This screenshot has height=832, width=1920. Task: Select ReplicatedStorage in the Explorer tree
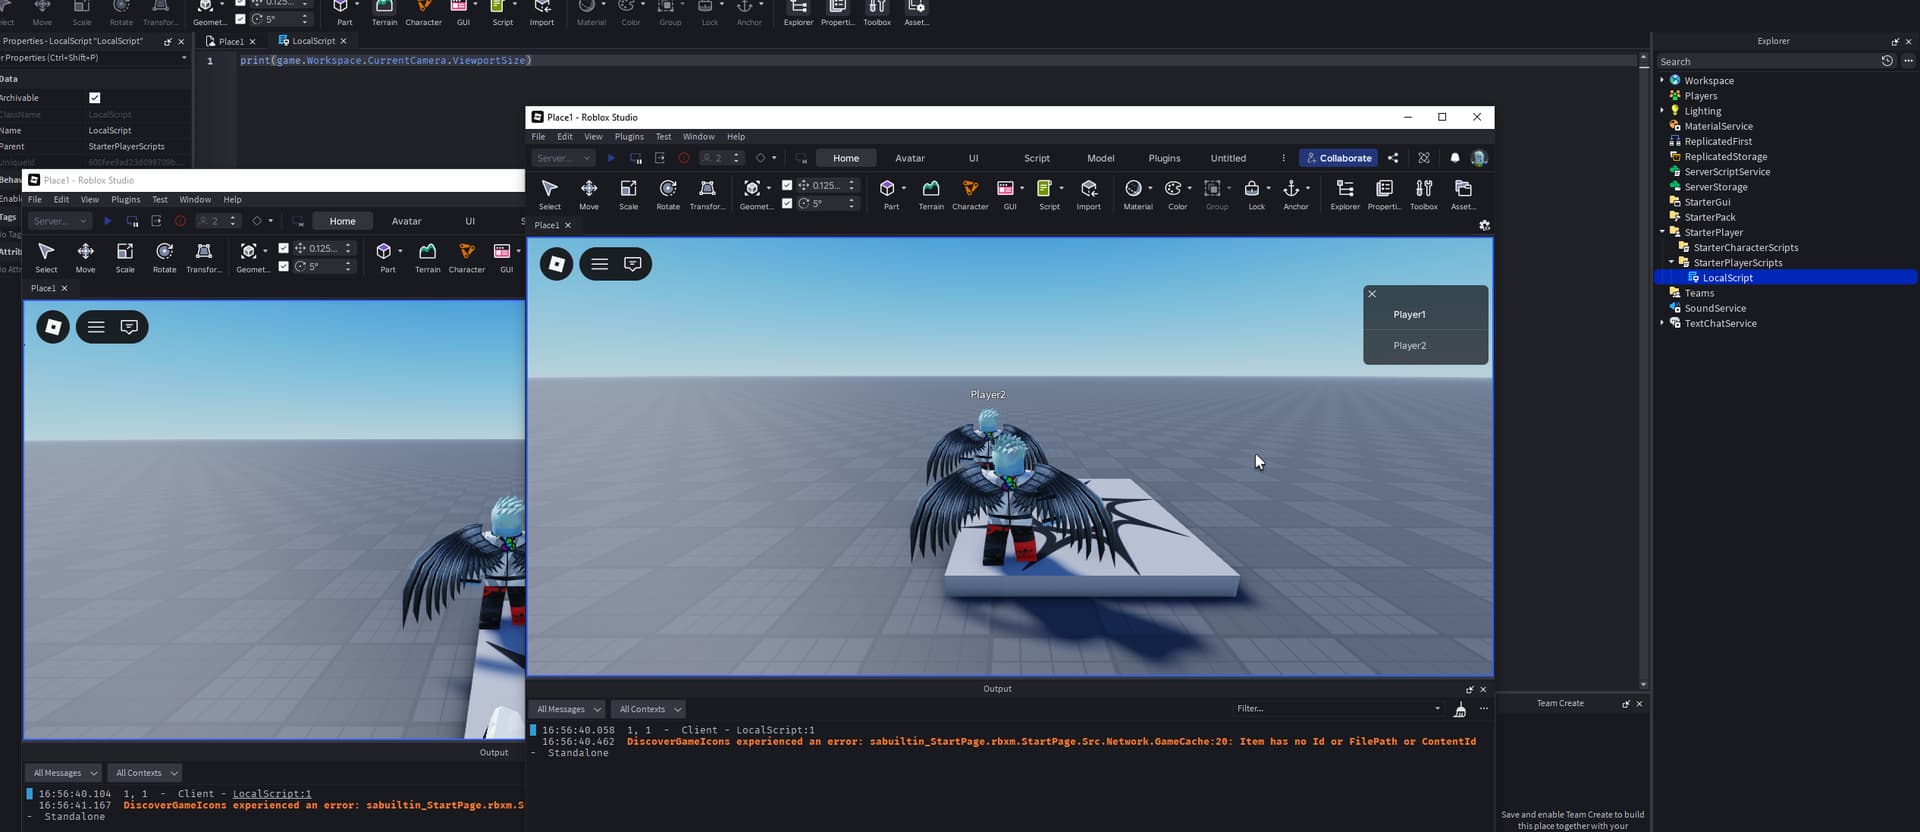tap(1725, 156)
